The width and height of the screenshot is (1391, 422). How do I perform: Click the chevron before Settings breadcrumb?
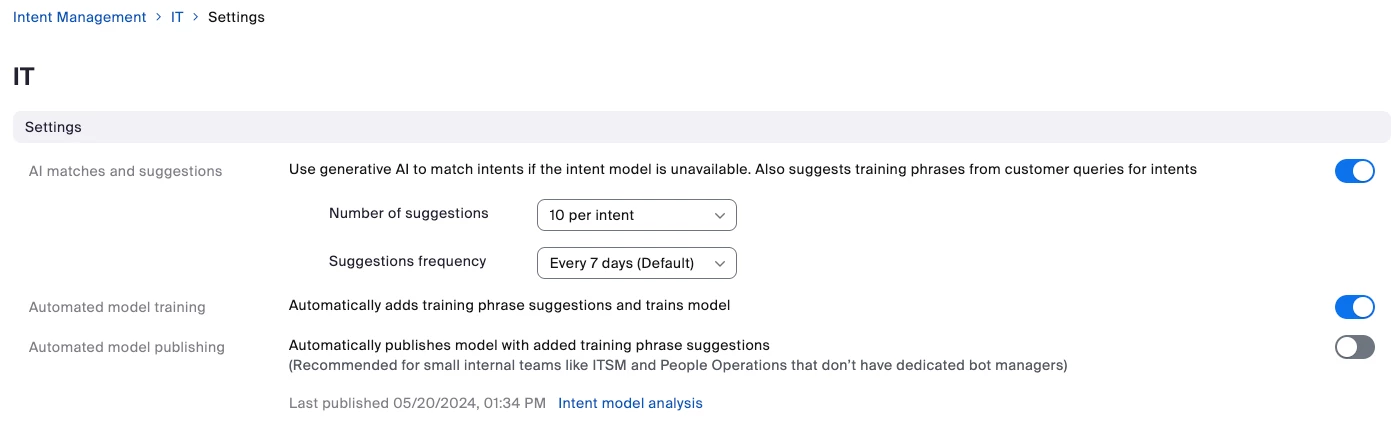tap(196, 18)
